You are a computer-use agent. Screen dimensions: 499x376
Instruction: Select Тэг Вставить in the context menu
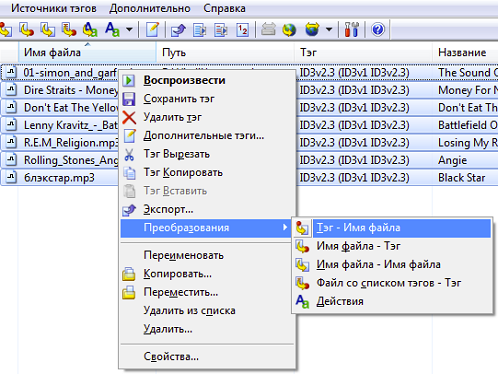207,191
